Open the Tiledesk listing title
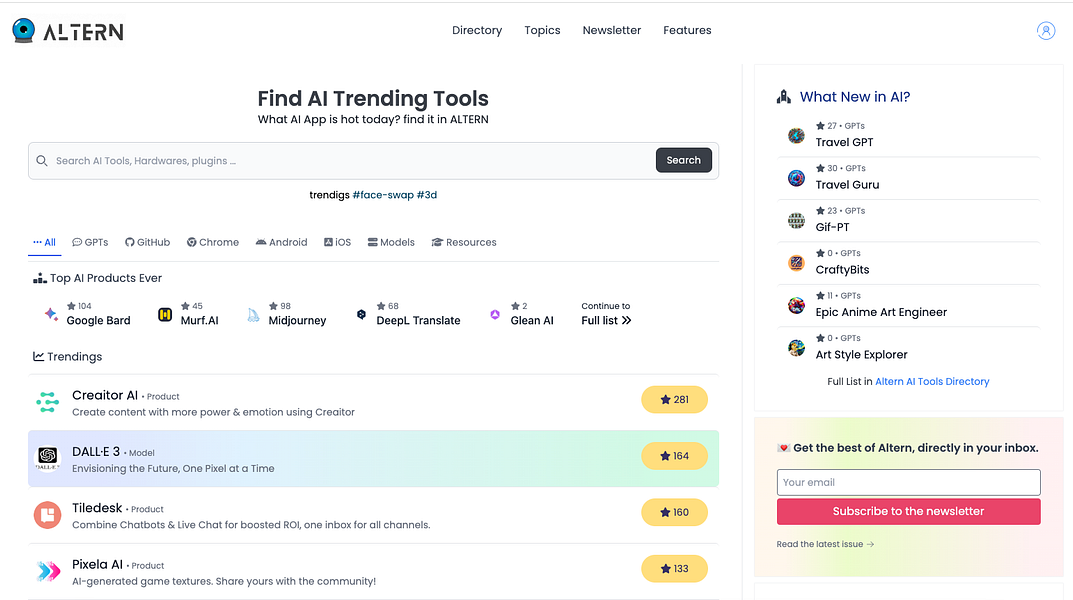 97,508
